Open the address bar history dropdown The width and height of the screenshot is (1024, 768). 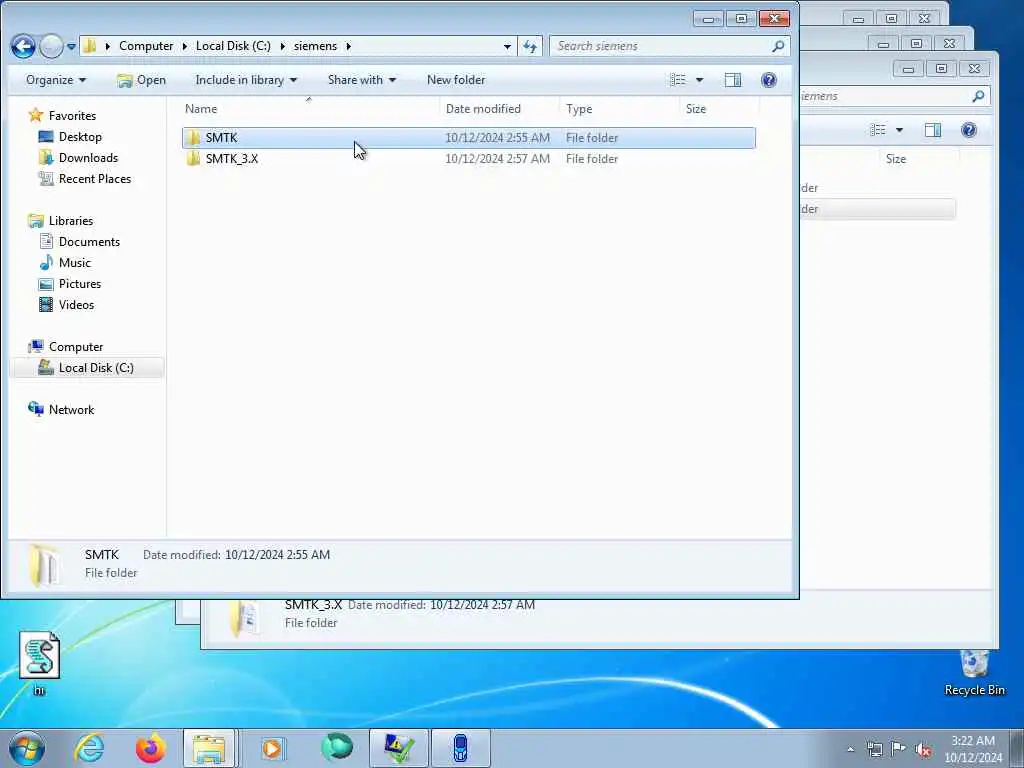point(507,46)
